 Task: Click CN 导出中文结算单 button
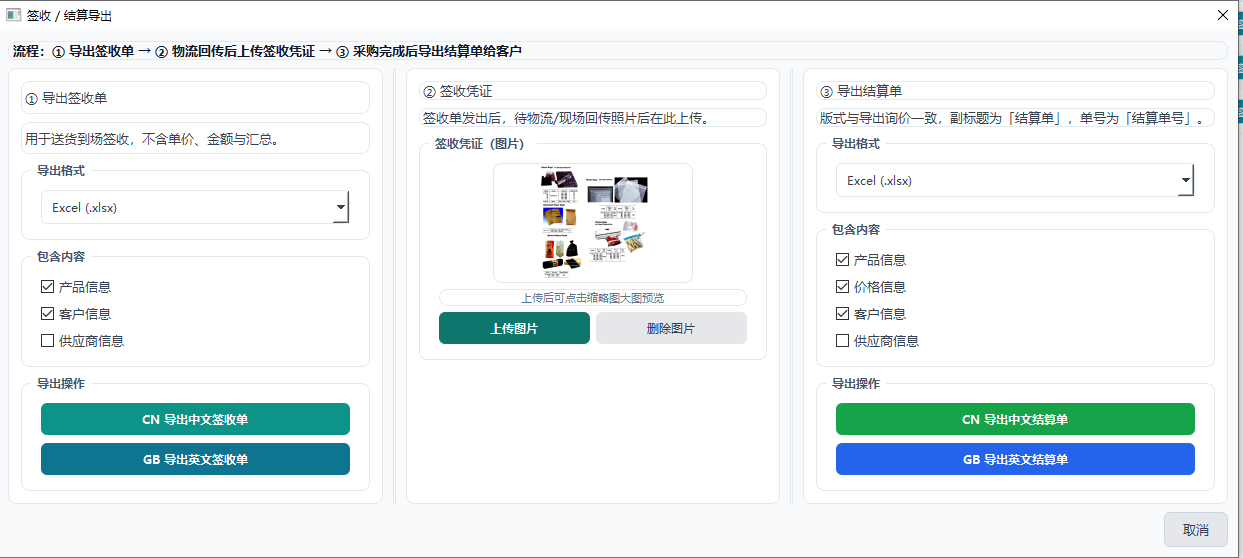(x=1015, y=419)
